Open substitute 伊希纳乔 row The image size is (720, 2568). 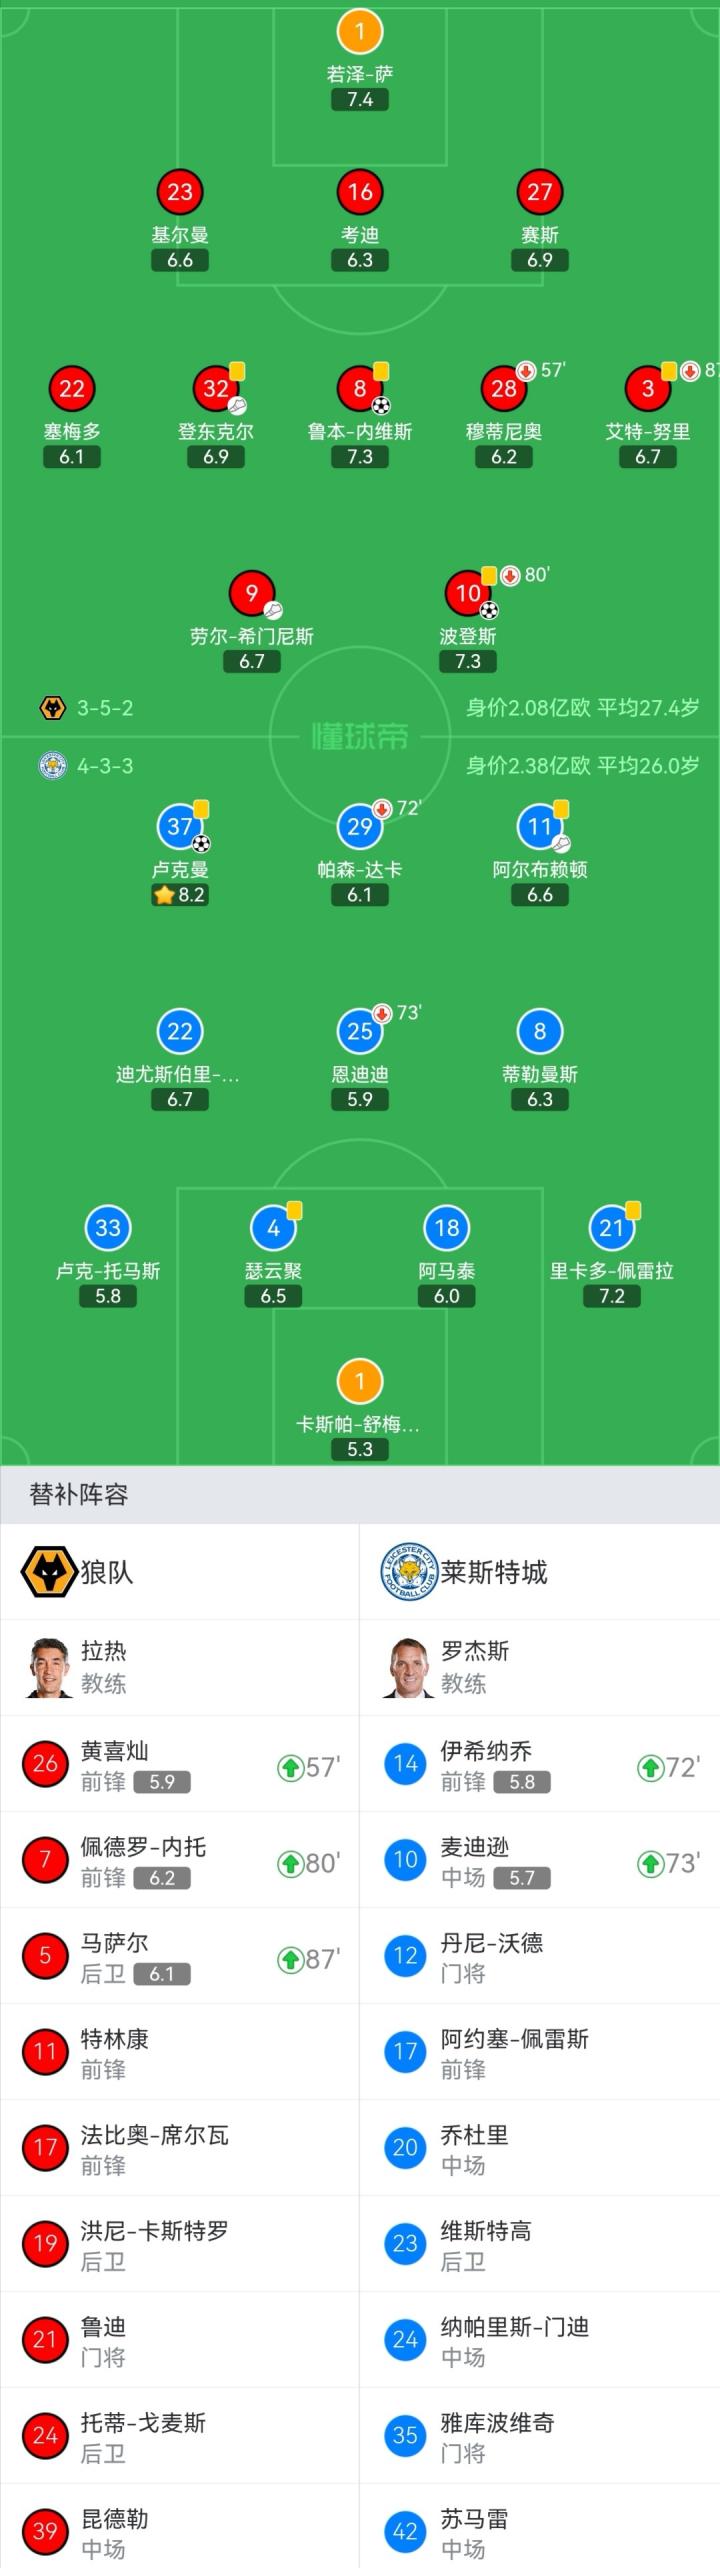click(x=540, y=1767)
